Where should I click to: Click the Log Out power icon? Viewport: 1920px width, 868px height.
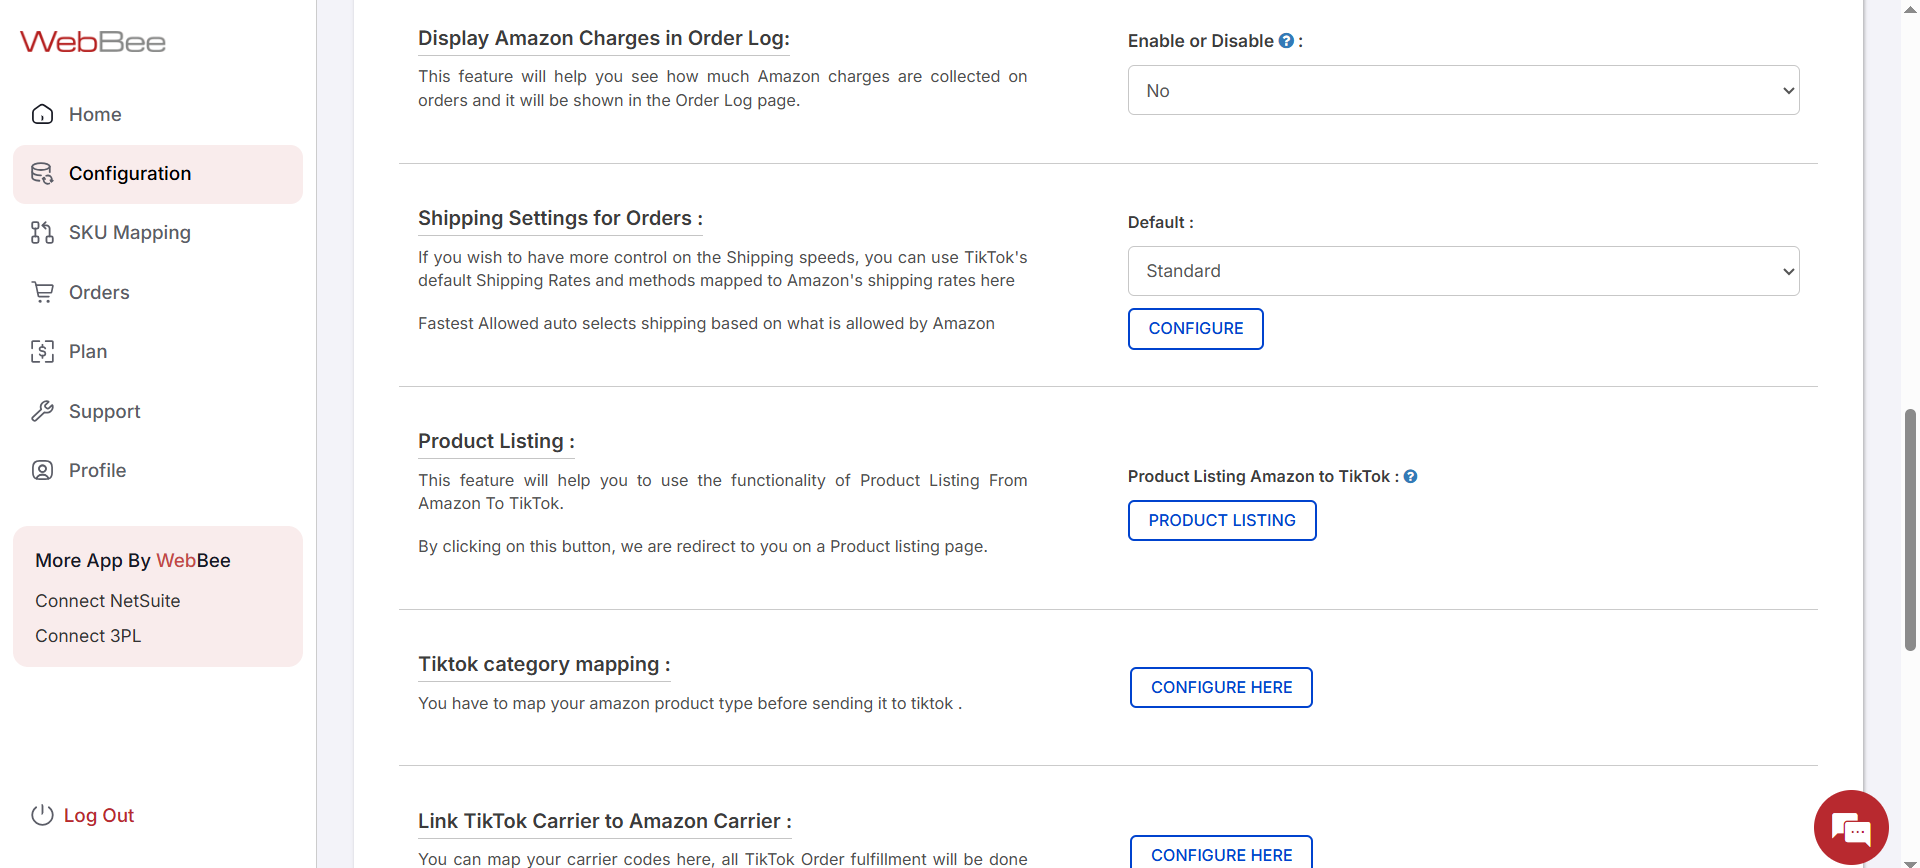point(42,815)
